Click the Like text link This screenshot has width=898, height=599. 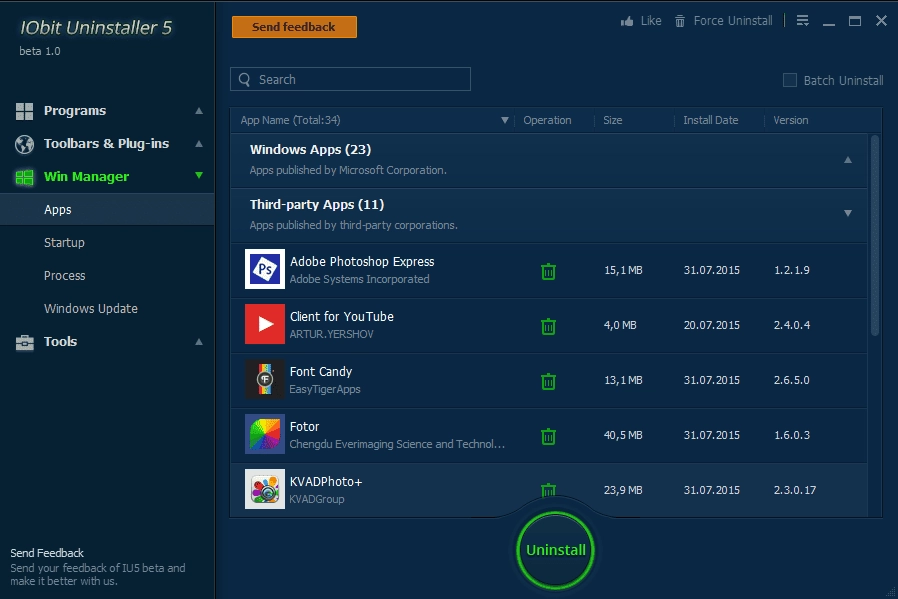pos(651,21)
